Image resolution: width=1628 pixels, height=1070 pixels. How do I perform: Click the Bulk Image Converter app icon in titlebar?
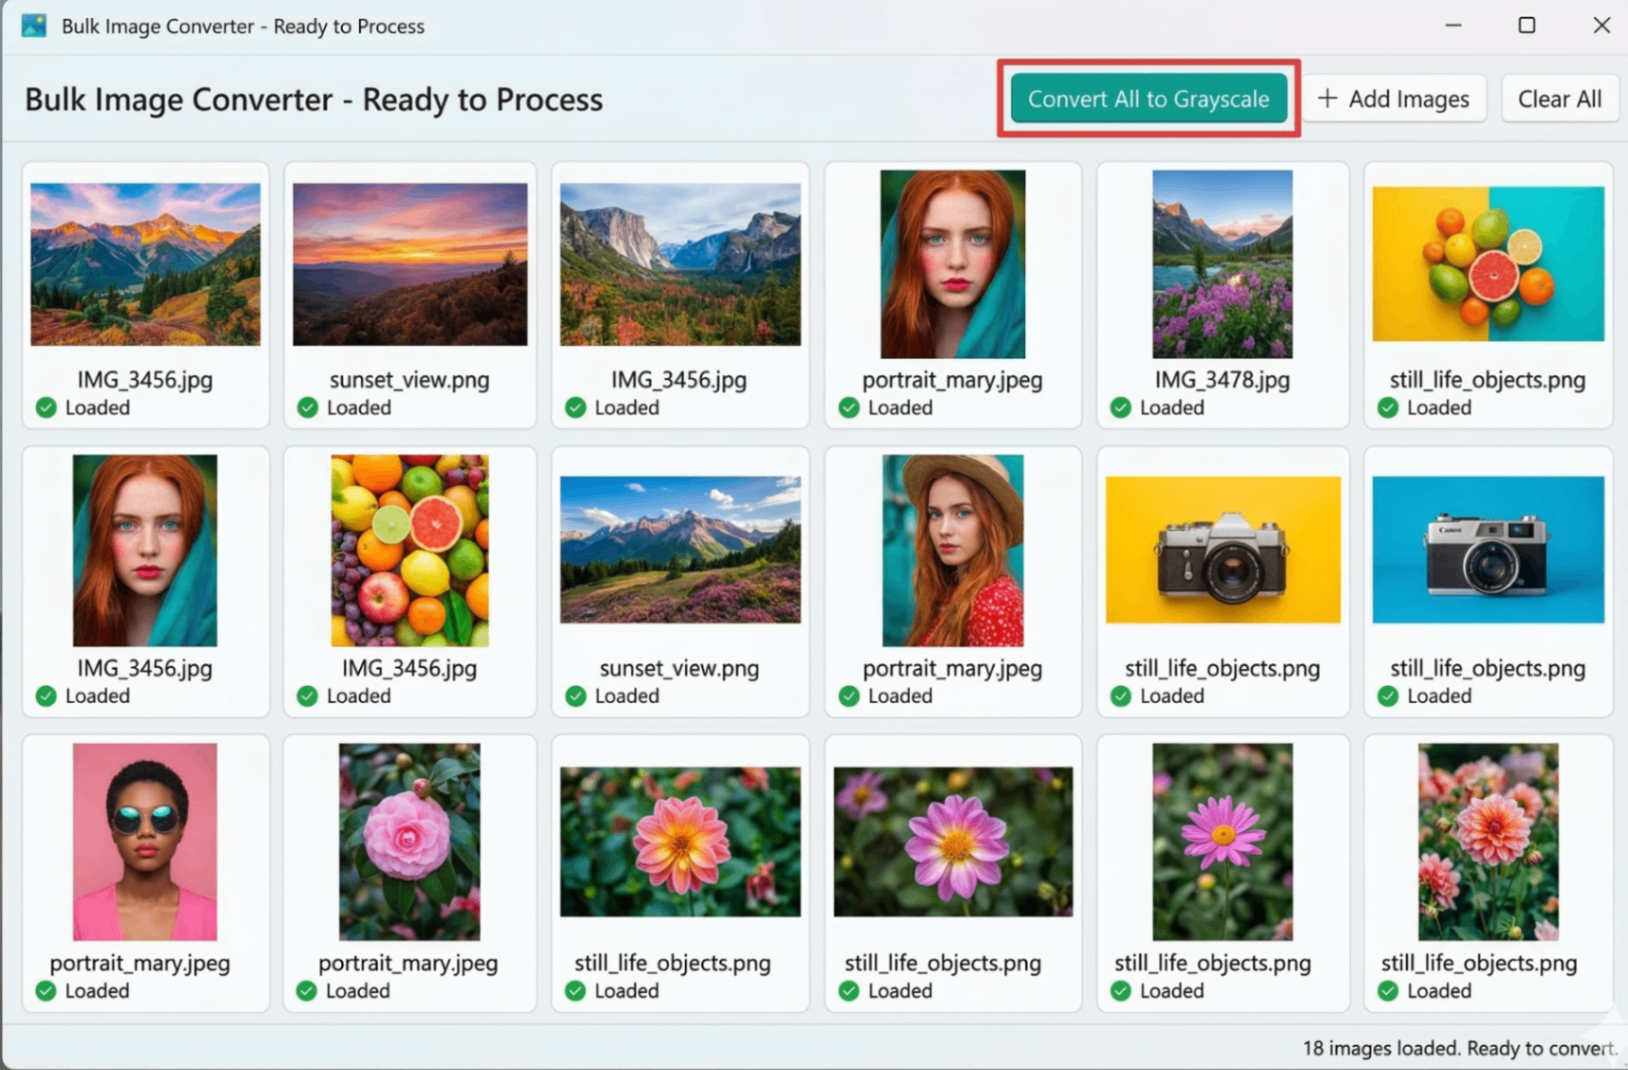[34, 25]
